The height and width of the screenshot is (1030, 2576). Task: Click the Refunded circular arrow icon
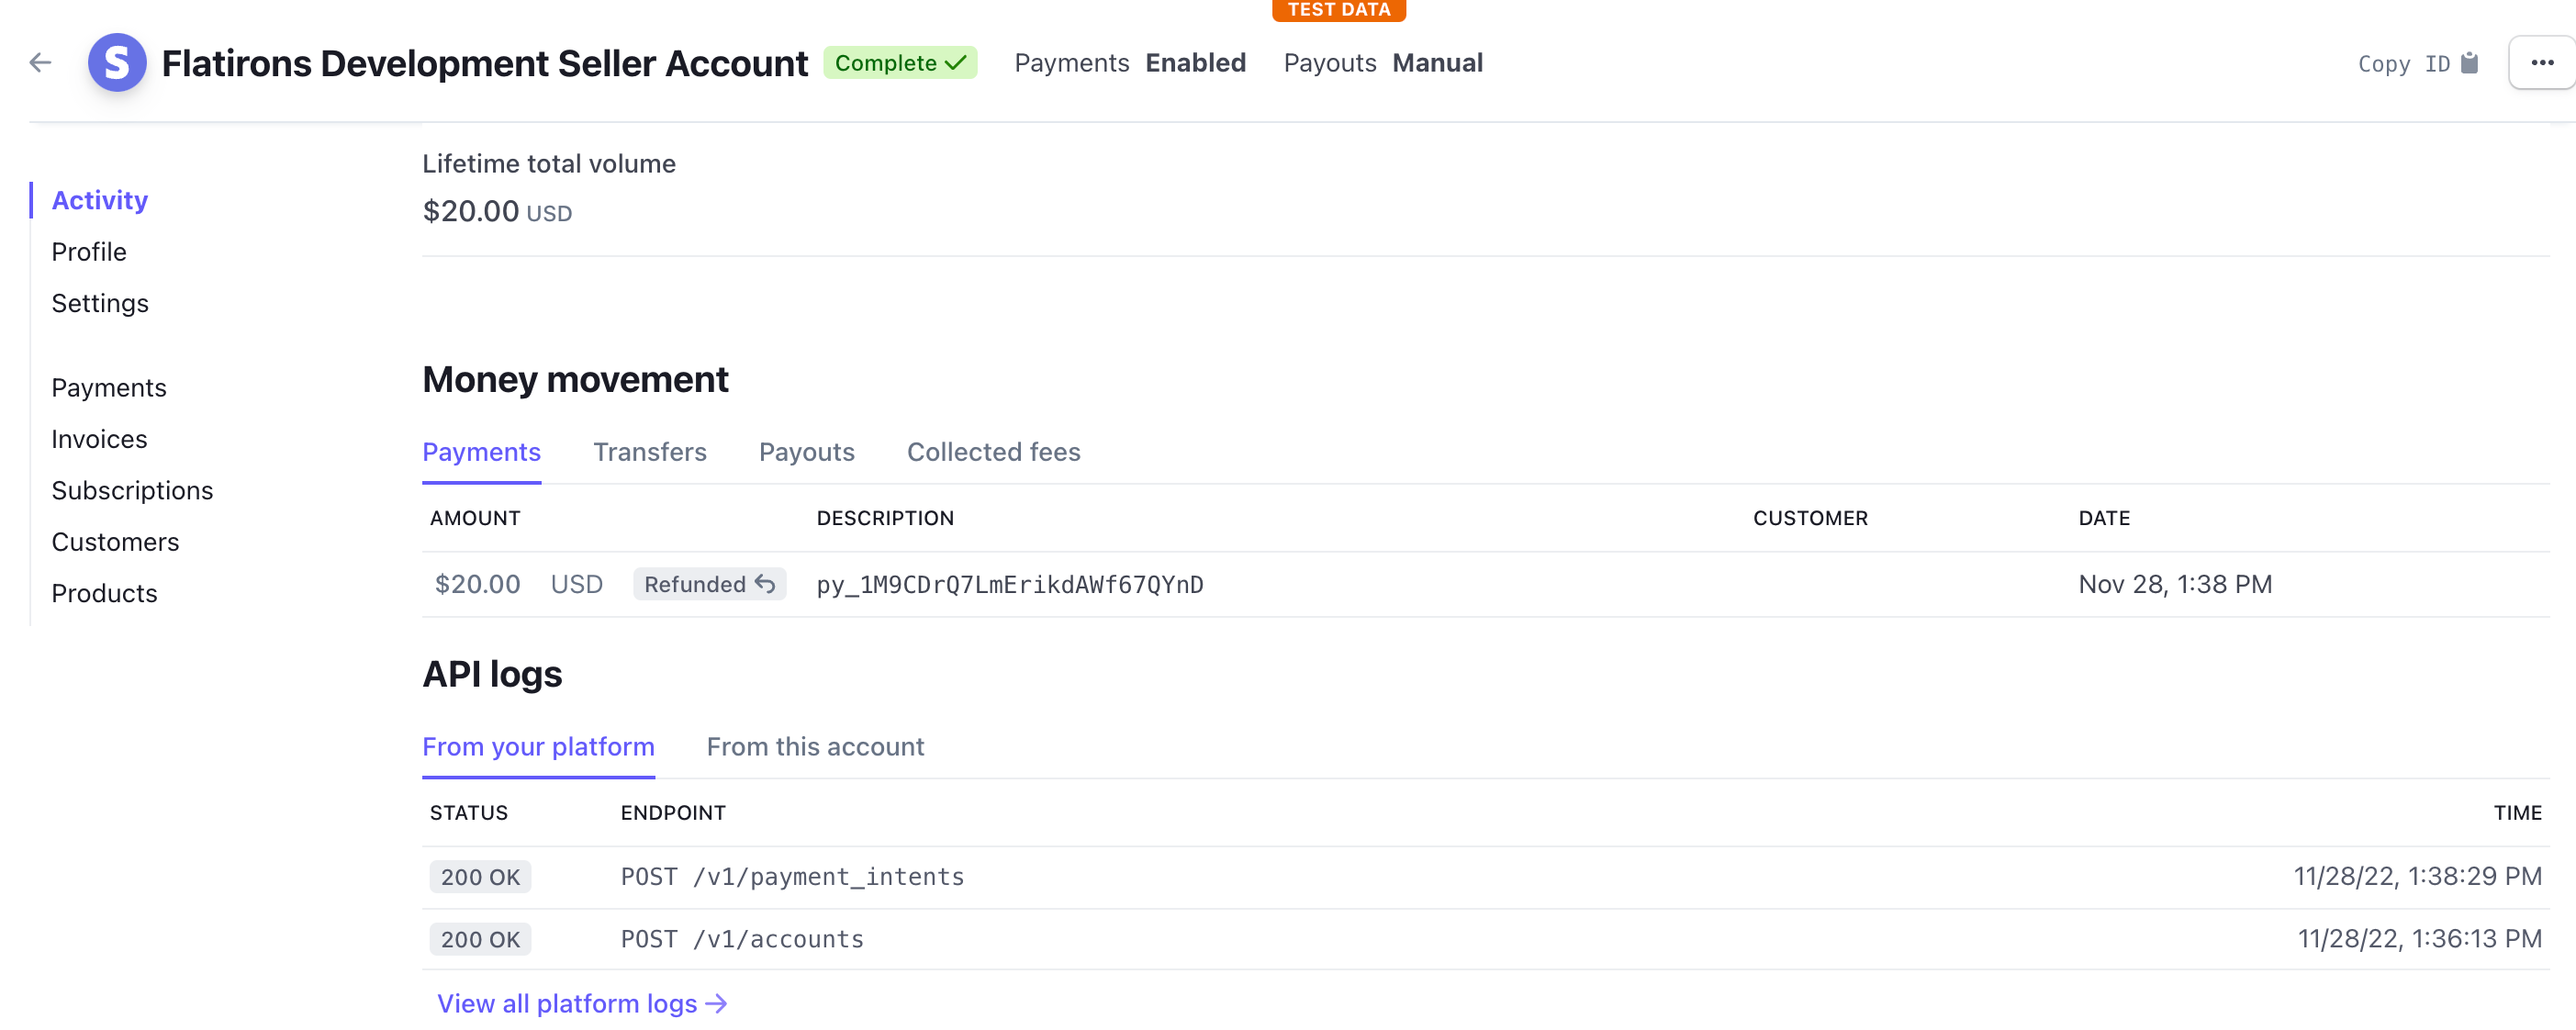pos(766,583)
